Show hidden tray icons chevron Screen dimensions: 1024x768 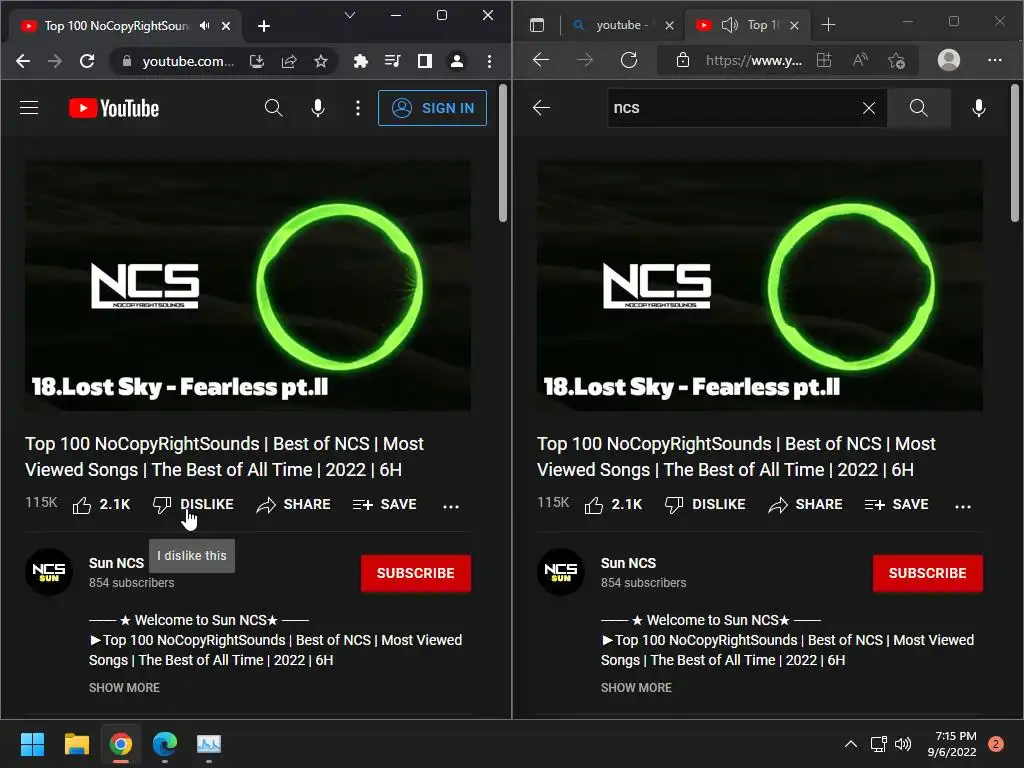pyautogui.click(x=851, y=744)
